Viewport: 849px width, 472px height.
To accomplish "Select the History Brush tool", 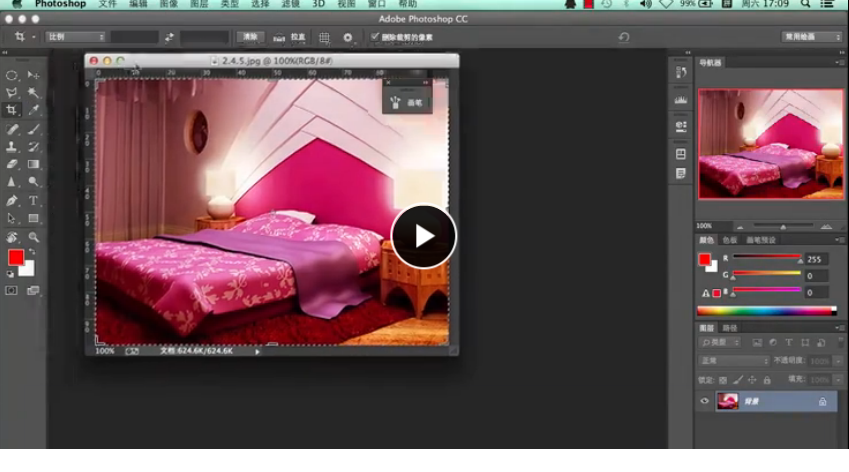I will point(34,147).
